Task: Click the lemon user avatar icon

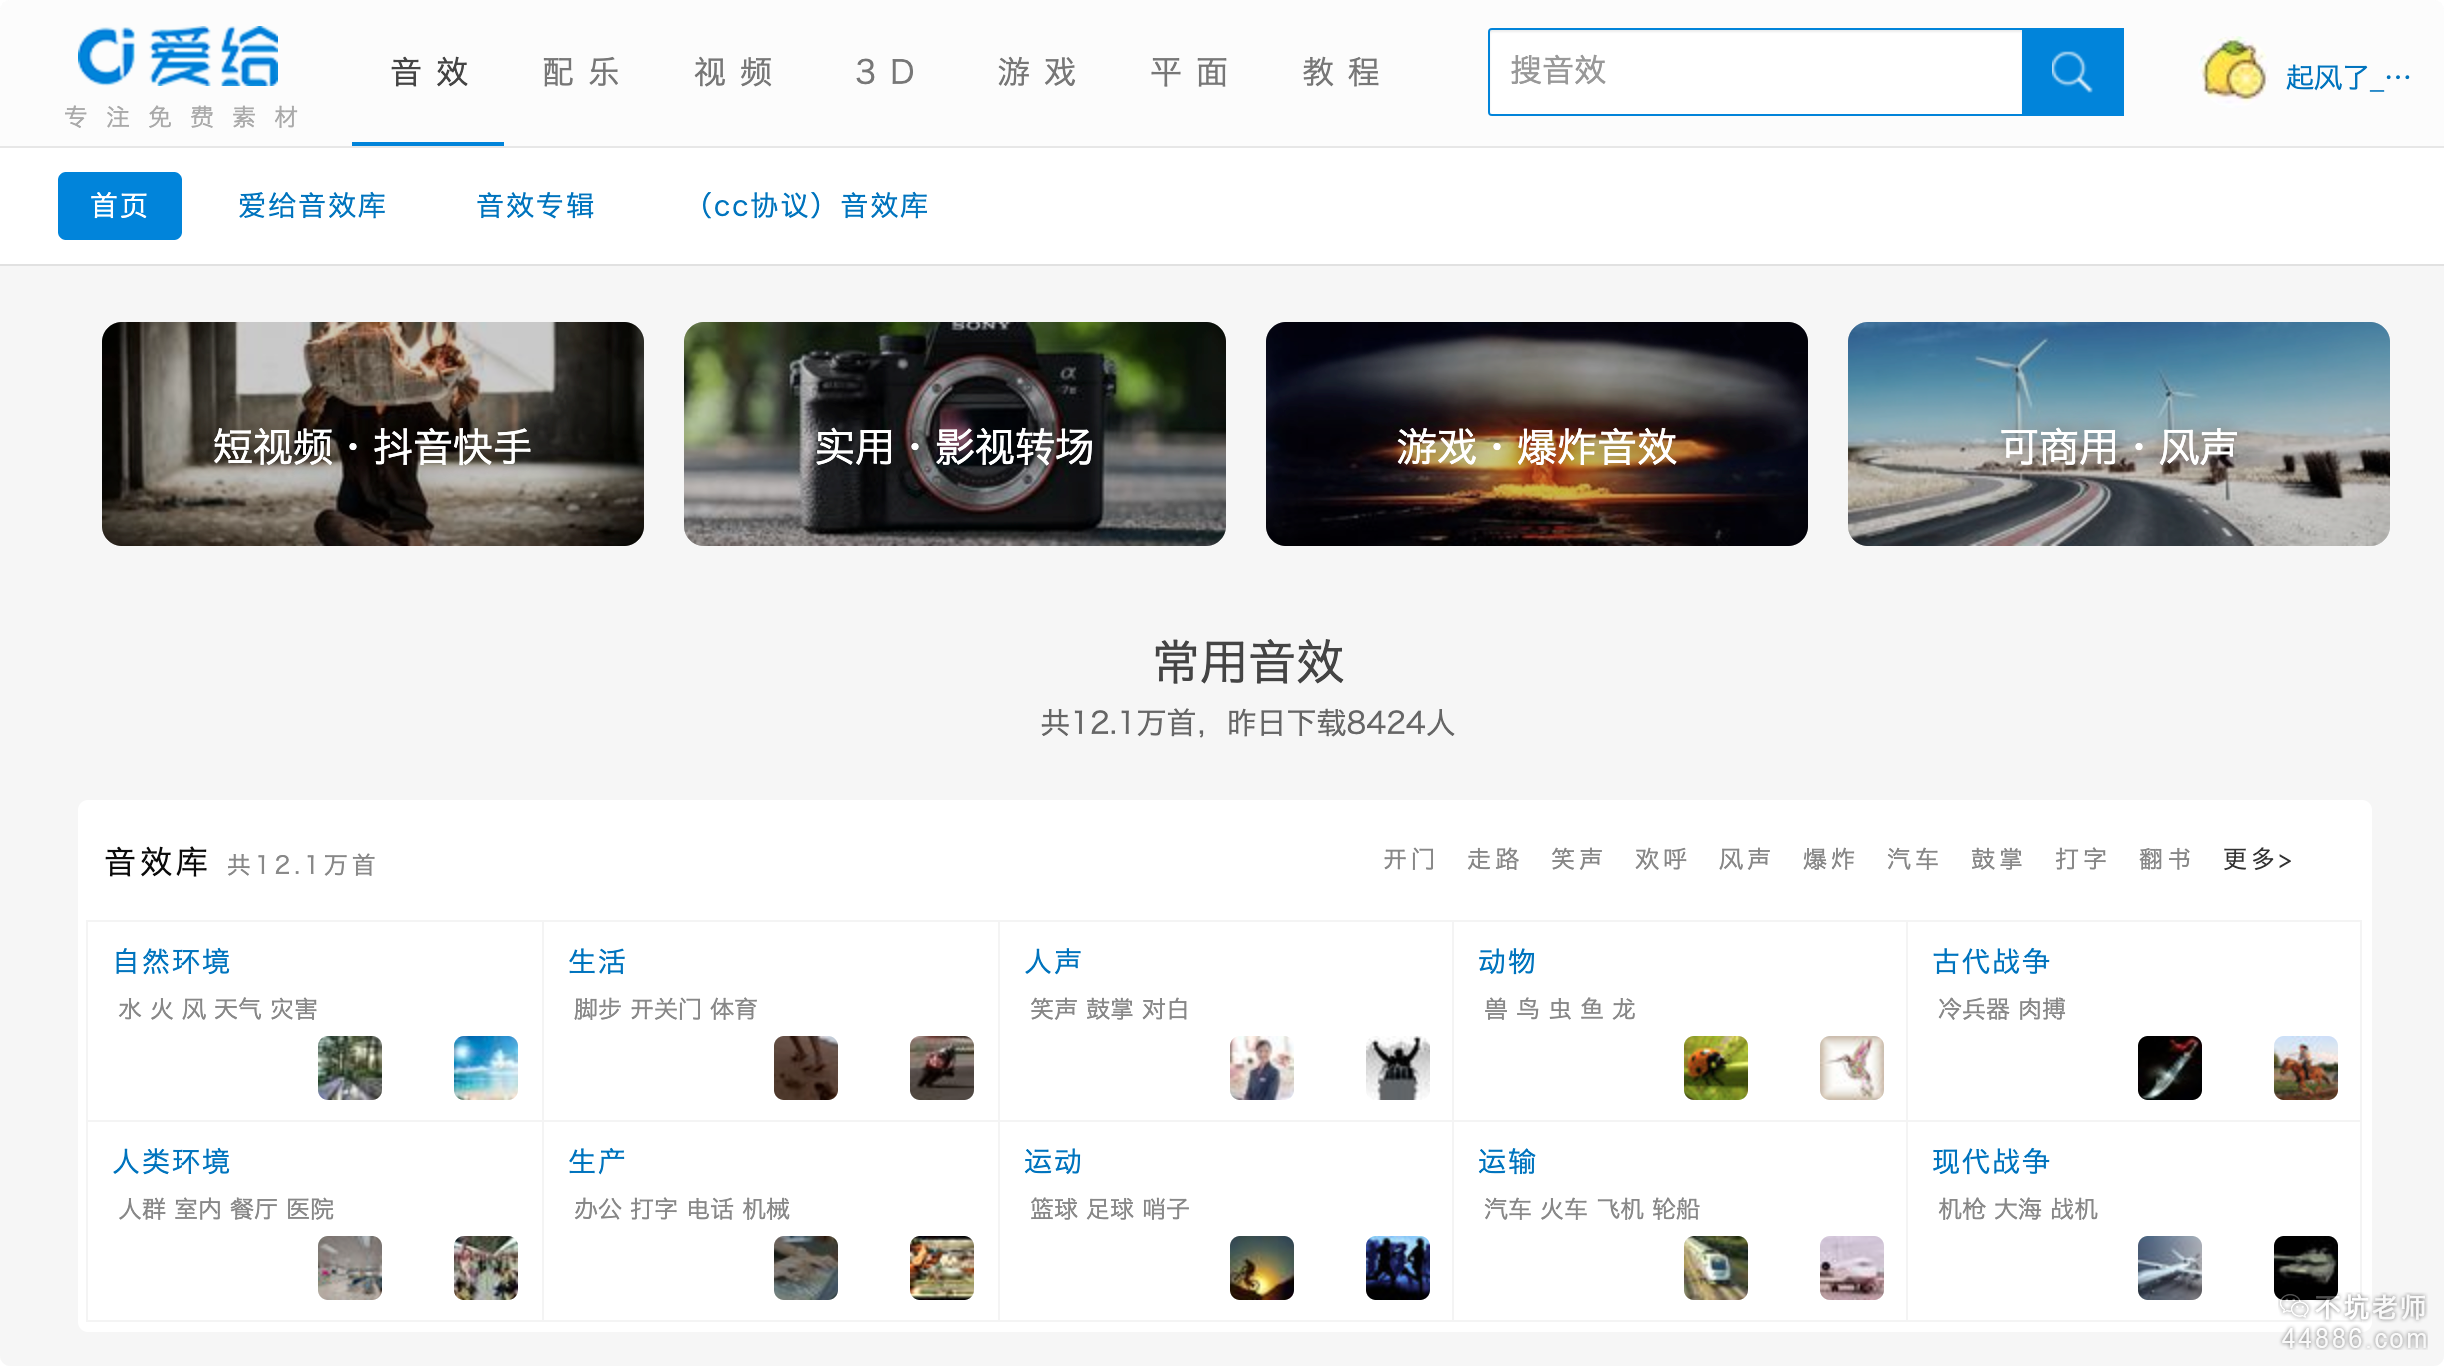Action: 2233,71
